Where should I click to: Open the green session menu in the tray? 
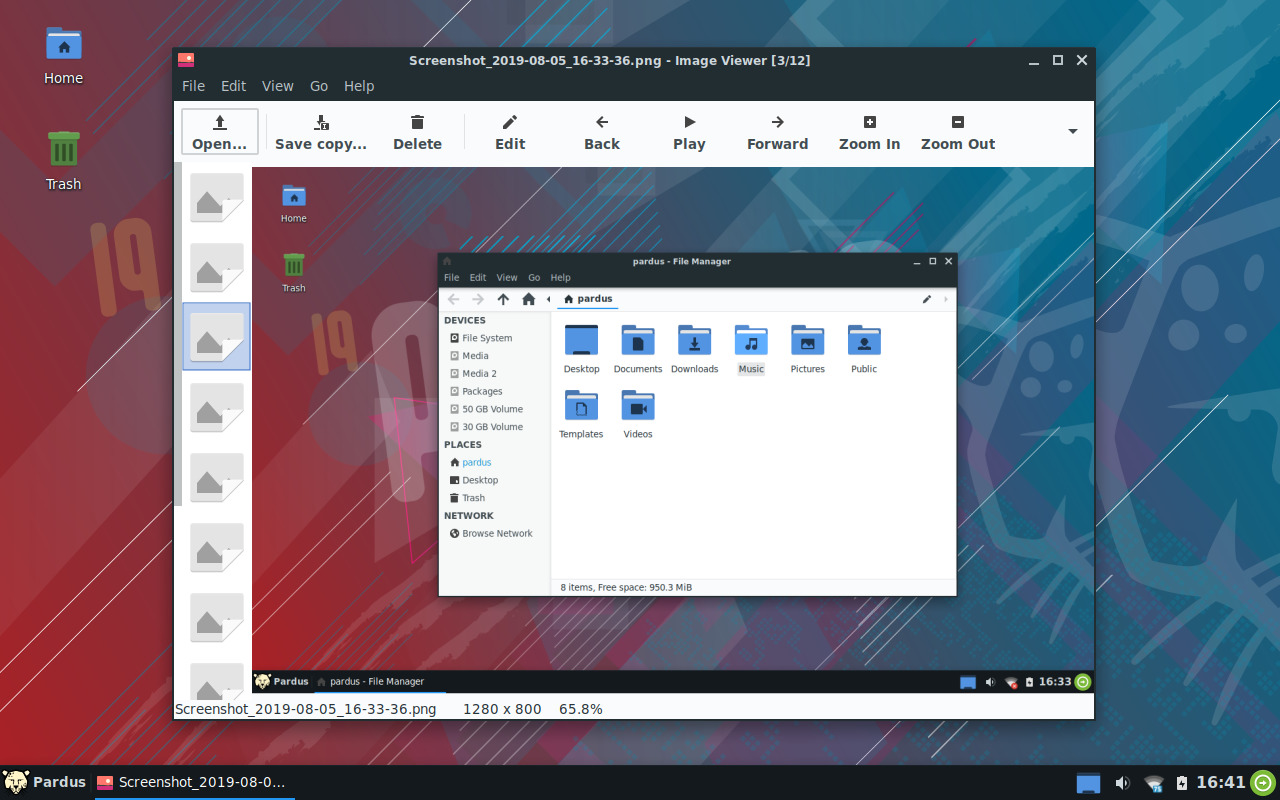1257,783
